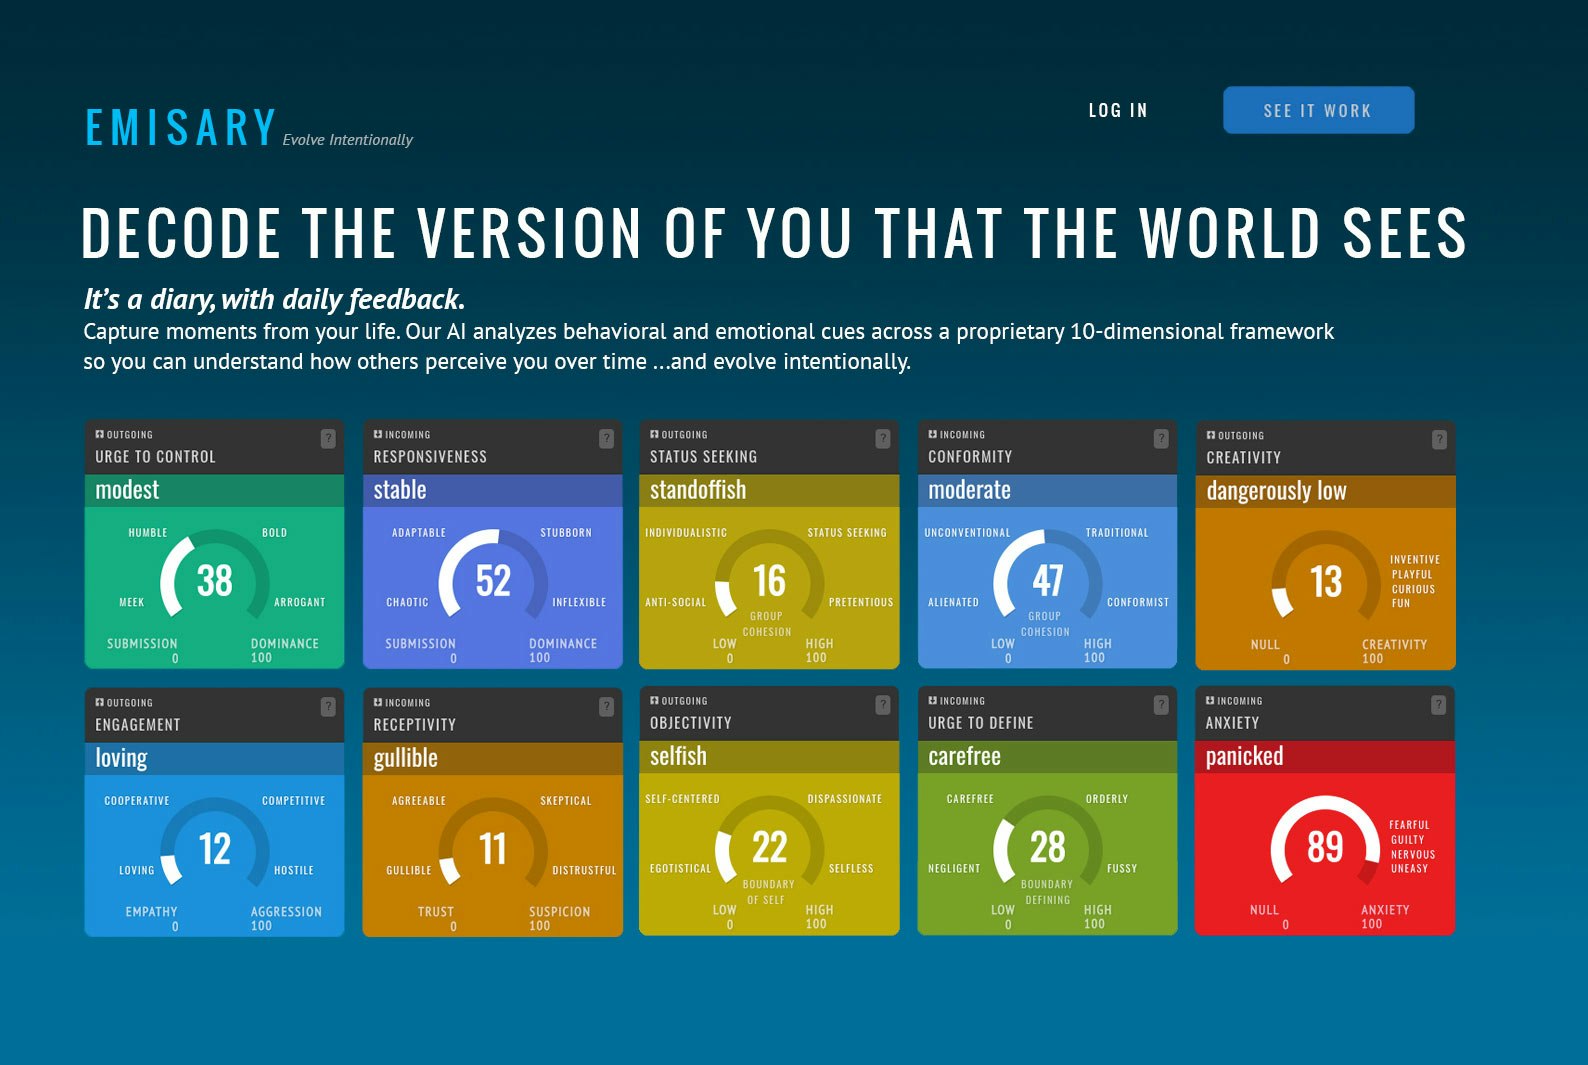Click incoming icon on Urge to Define card
Image resolution: width=1588 pixels, height=1065 pixels.
932,700
